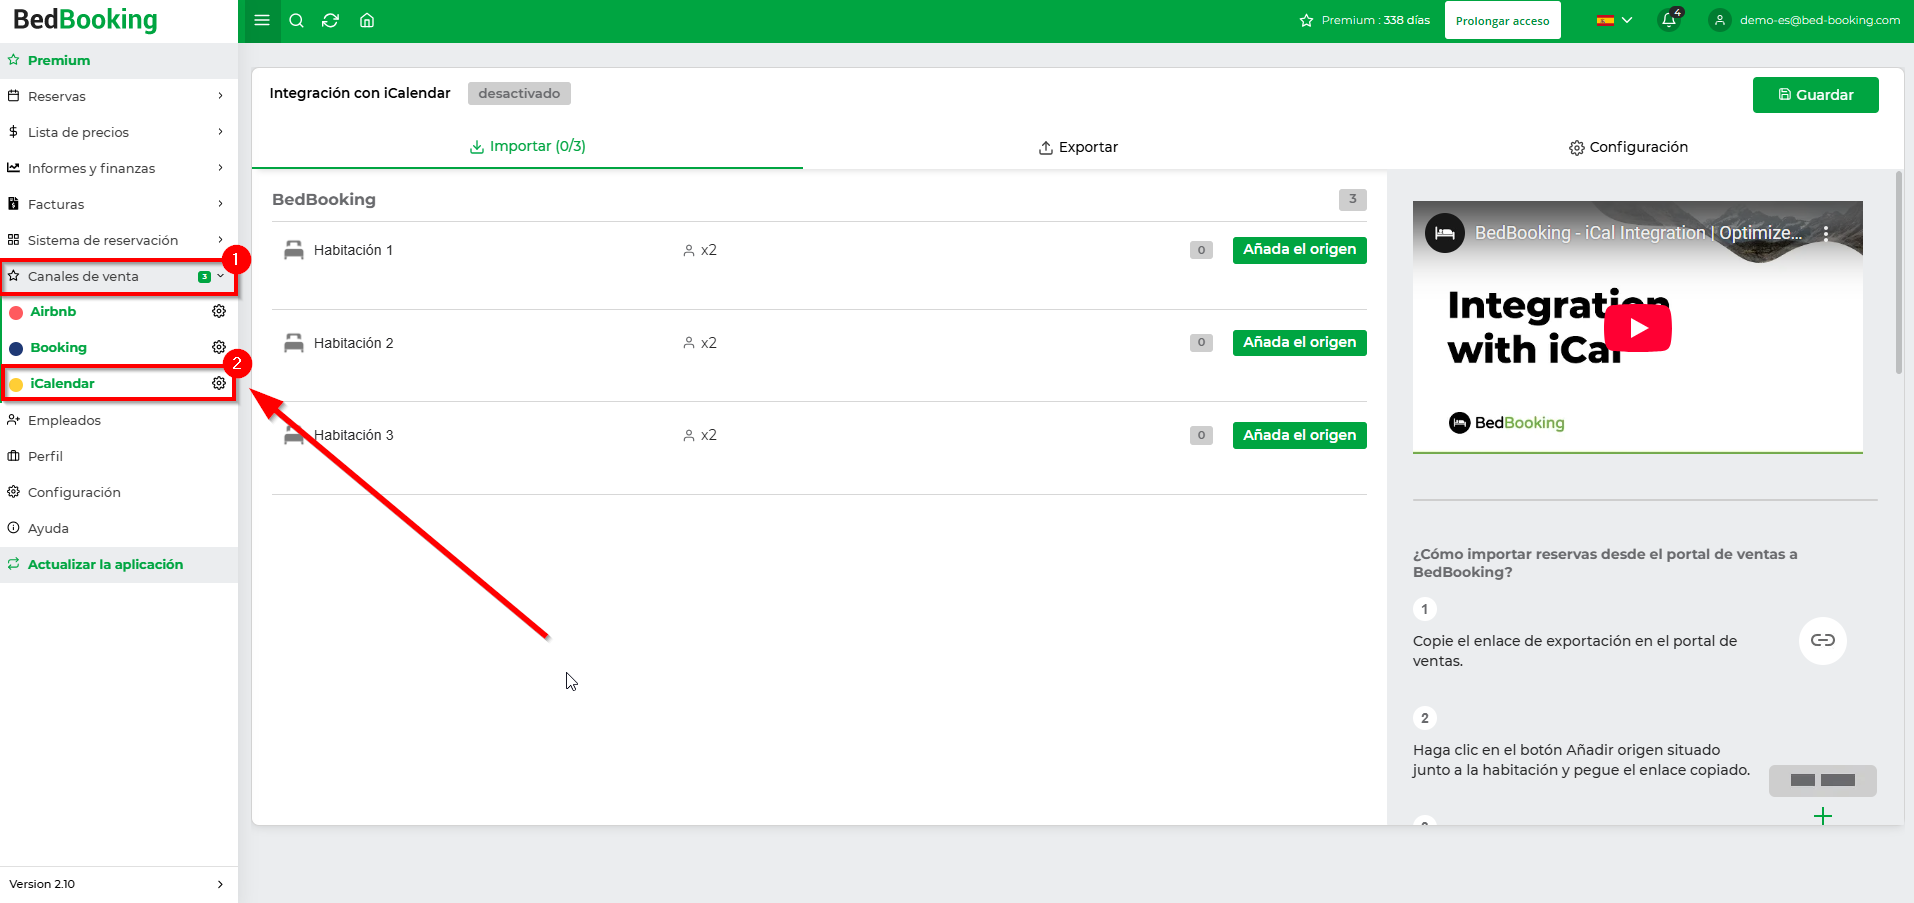Open Airbnb channel settings gear
1914x903 pixels.
pos(219,311)
